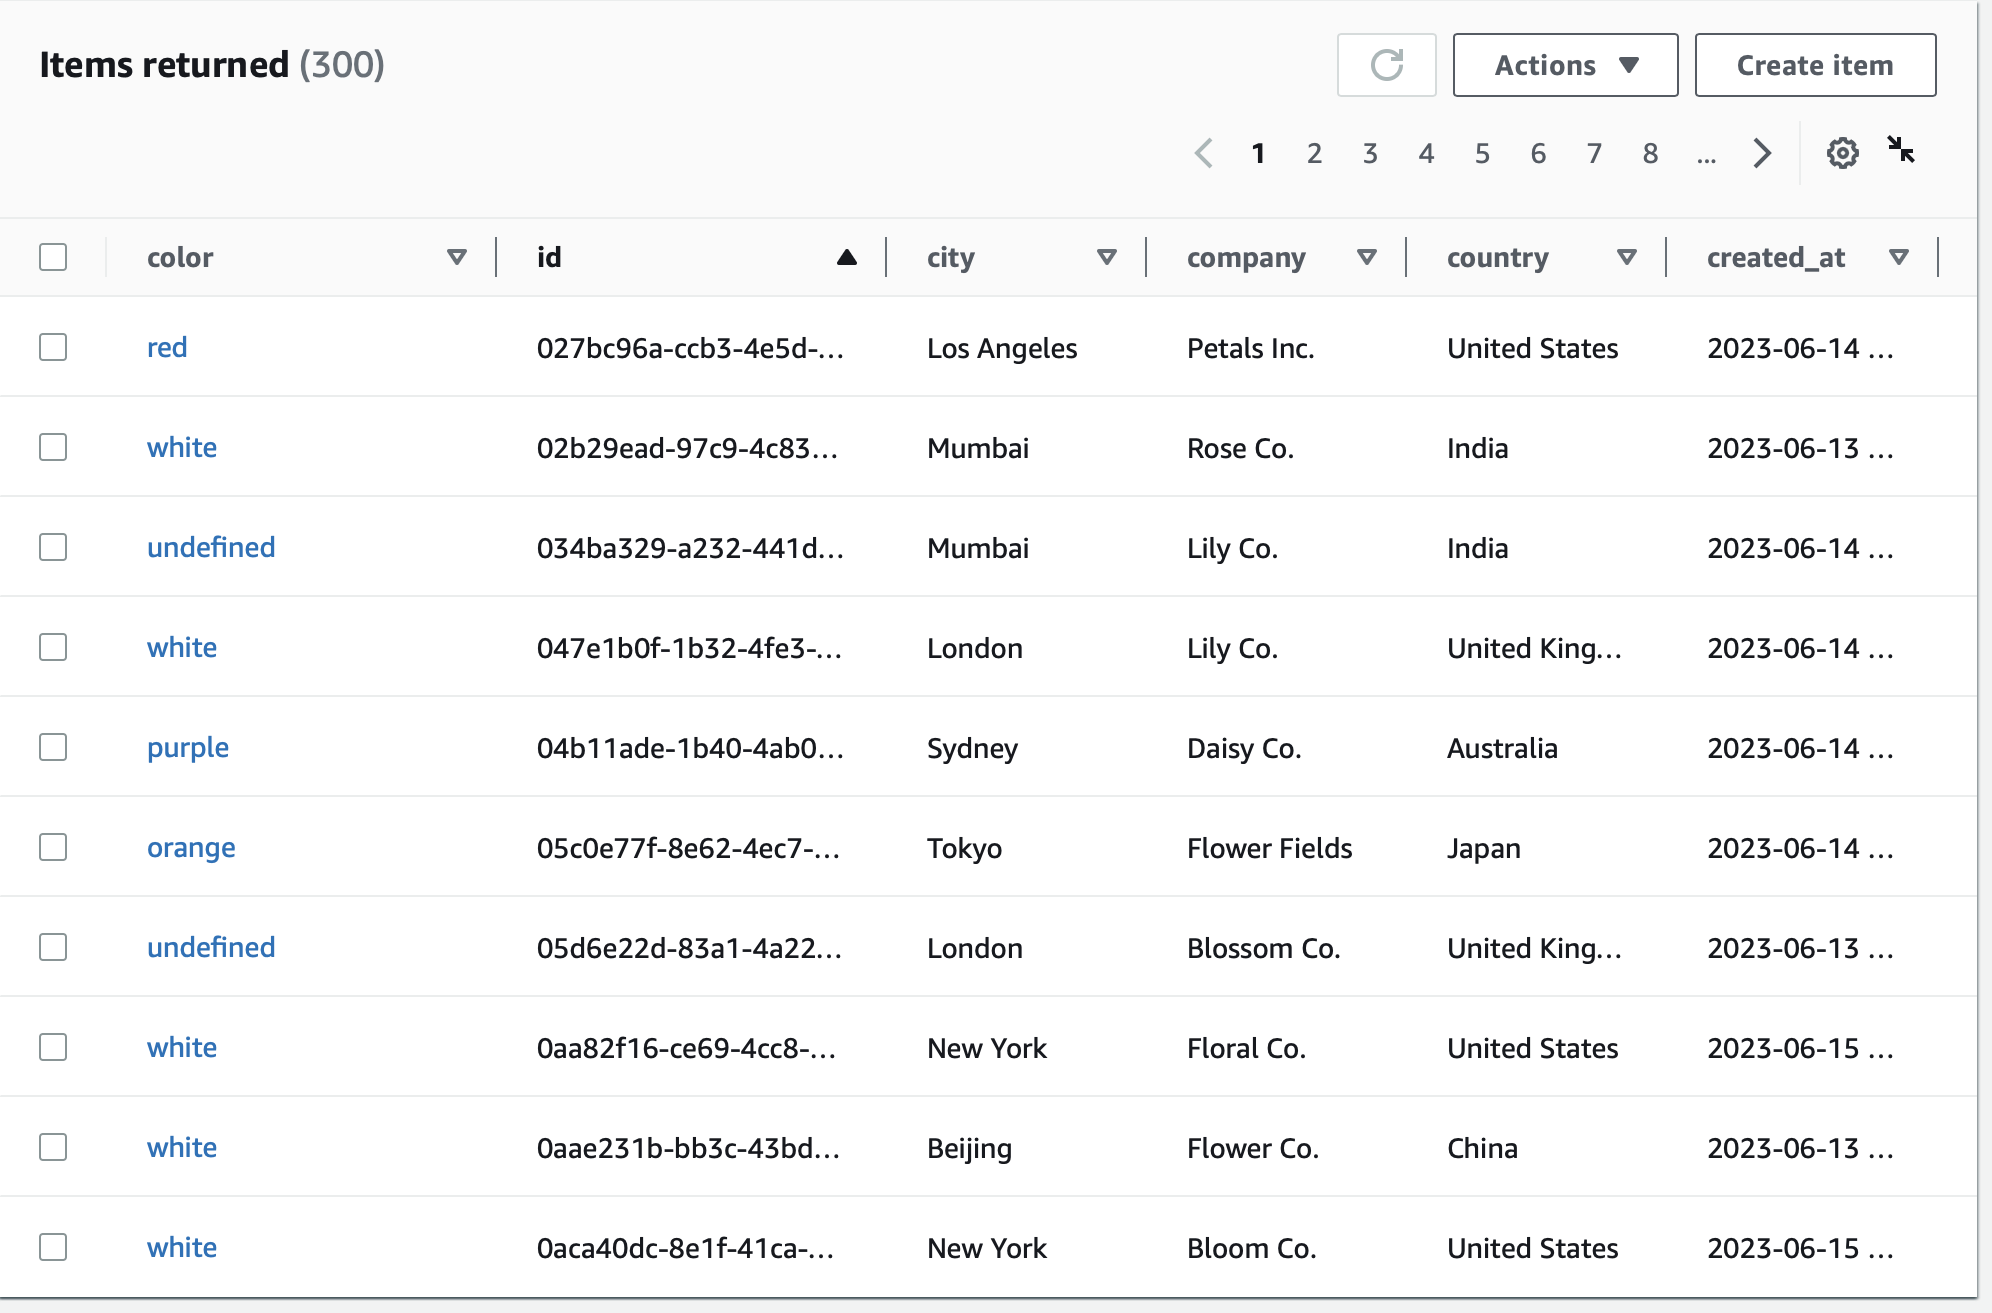1992x1313 pixels.
Task: Go to next page chevron
Action: (x=1762, y=153)
